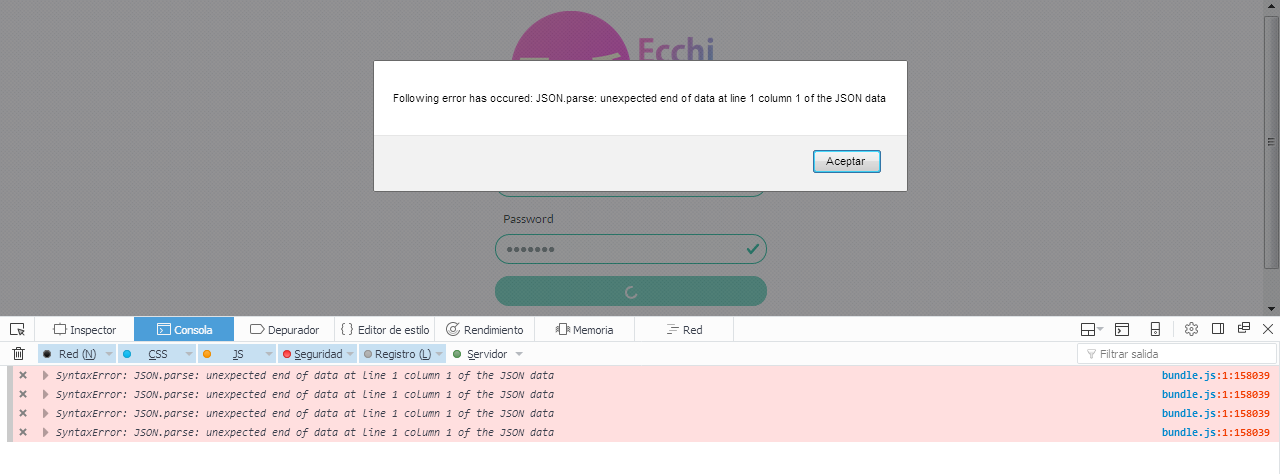Clear console output with trash icon

[18, 353]
